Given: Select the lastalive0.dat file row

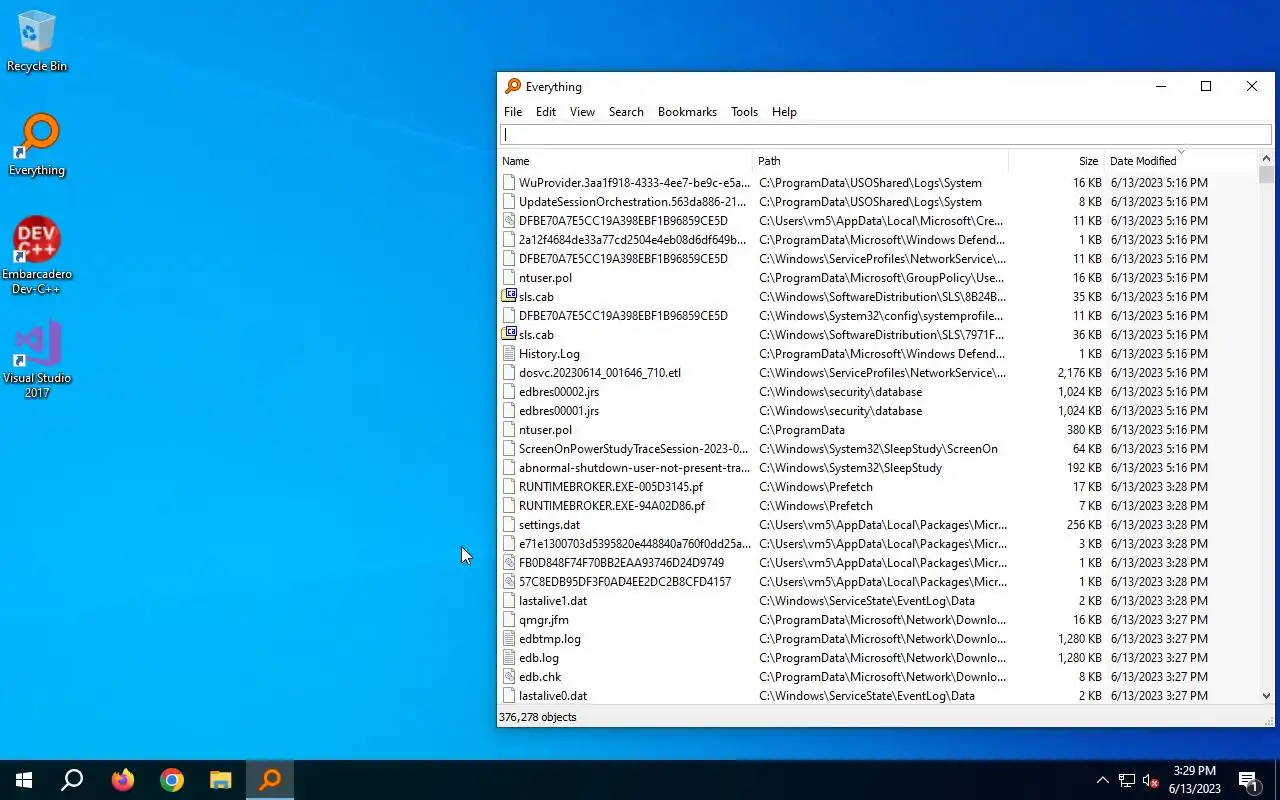Looking at the screenshot, I should click(x=878, y=696).
